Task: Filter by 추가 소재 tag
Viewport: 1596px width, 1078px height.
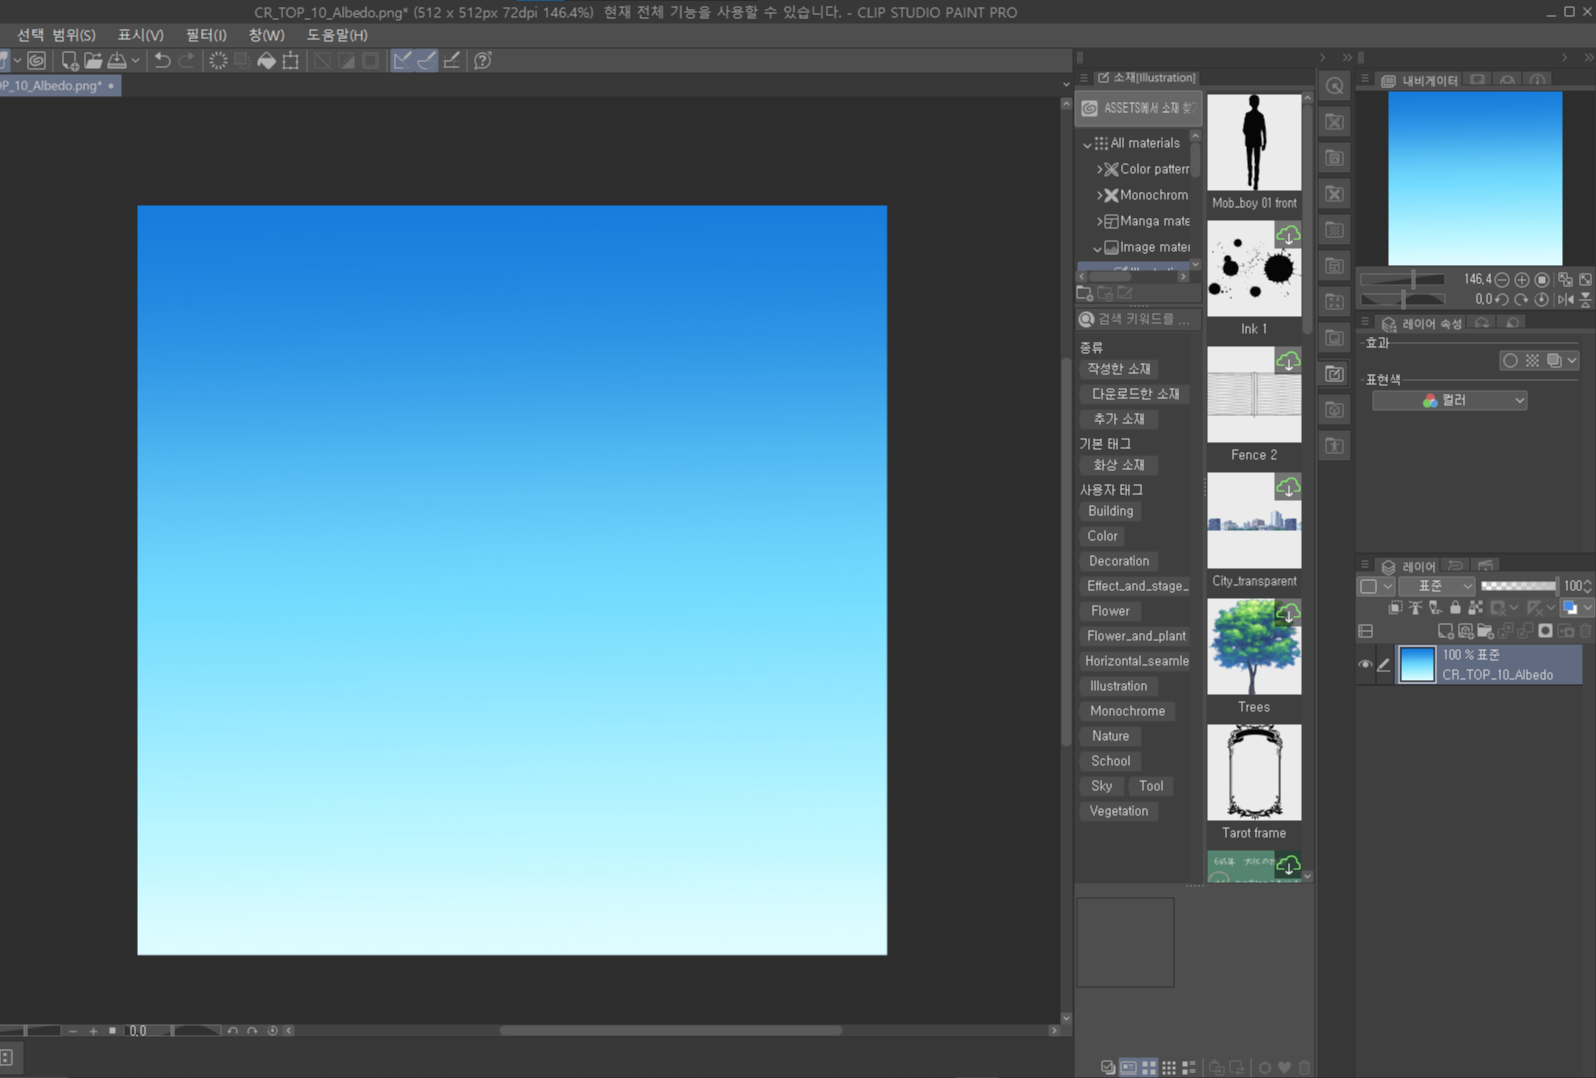Action: click(1118, 419)
